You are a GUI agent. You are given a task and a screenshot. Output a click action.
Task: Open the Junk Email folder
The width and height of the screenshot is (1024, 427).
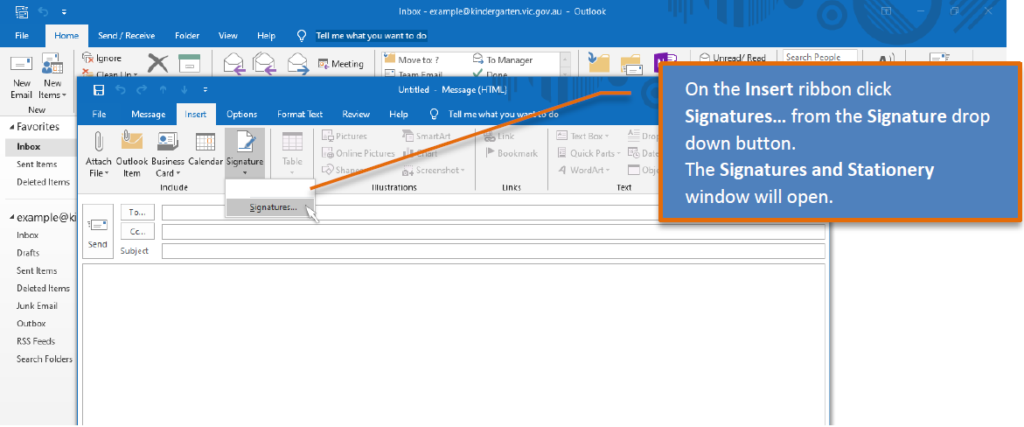pyautogui.click(x=37, y=306)
